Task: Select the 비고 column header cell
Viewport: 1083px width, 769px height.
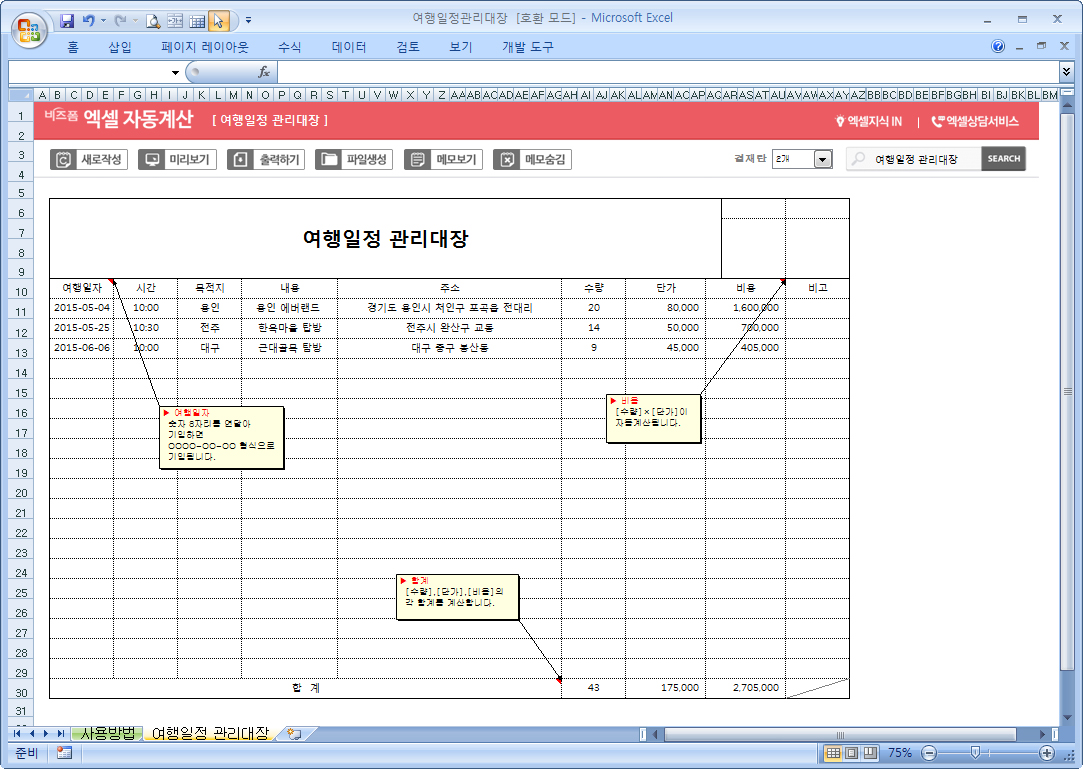Action: [x=818, y=288]
